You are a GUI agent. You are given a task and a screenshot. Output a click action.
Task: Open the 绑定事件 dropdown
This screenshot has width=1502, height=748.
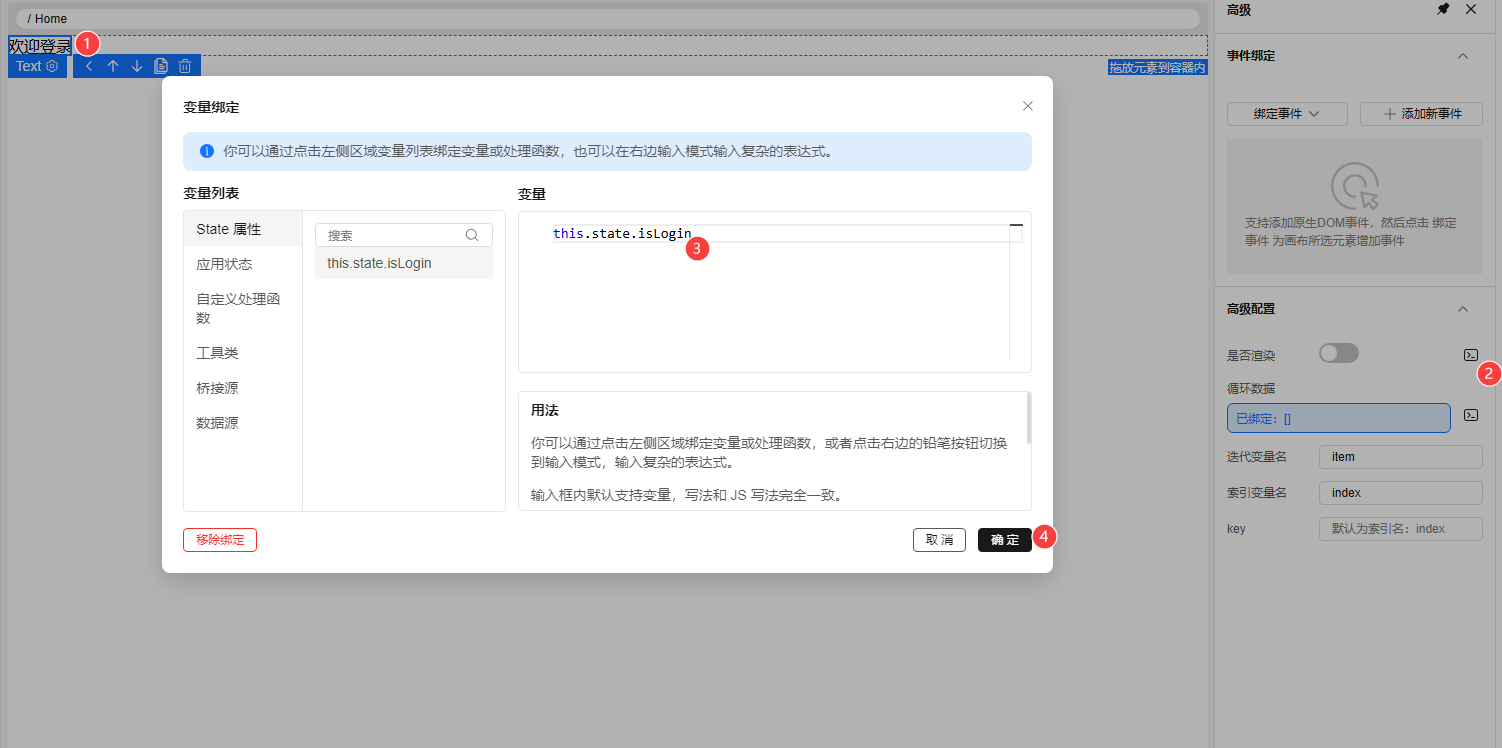click(1286, 114)
